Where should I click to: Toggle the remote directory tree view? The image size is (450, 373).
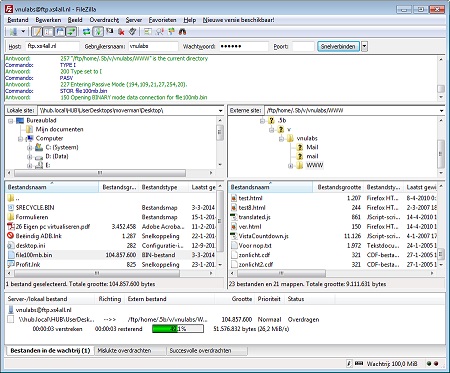tap(60, 32)
